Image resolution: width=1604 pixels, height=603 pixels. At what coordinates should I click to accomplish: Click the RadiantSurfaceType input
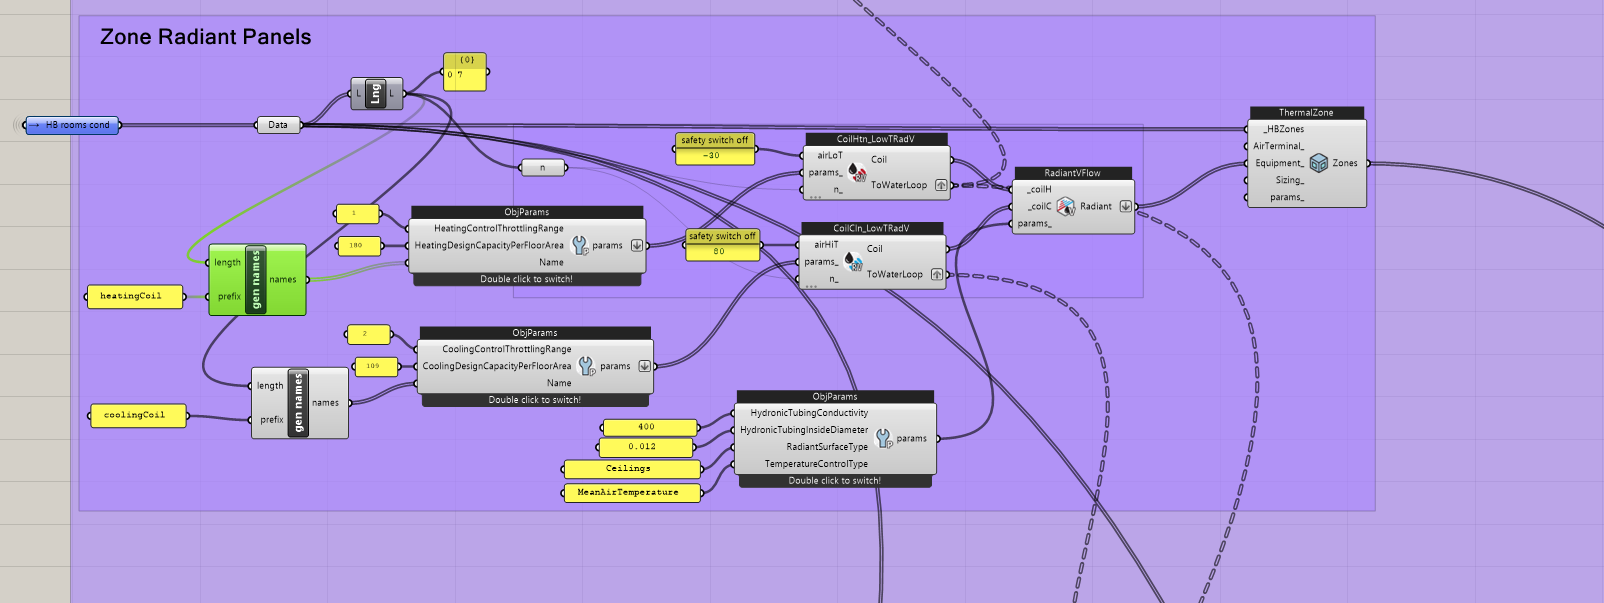(x=827, y=447)
